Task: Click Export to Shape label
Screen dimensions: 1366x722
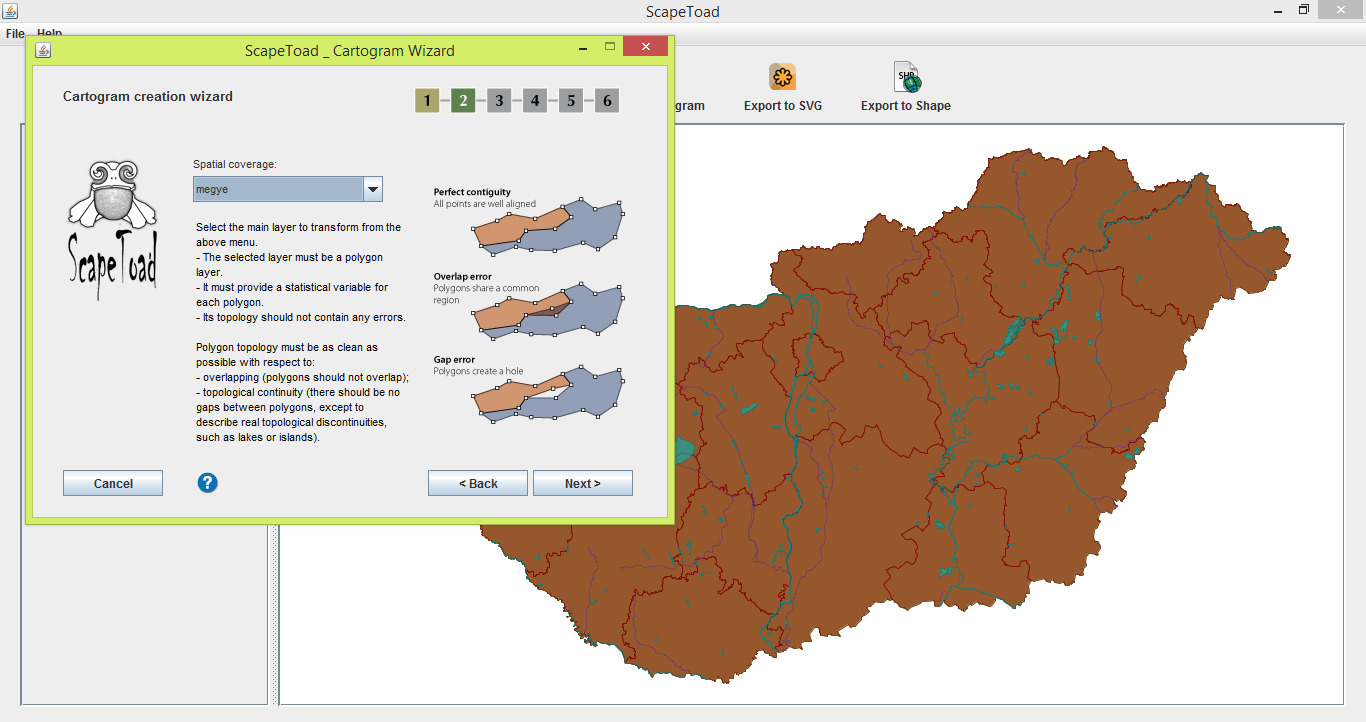Action: pos(906,106)
